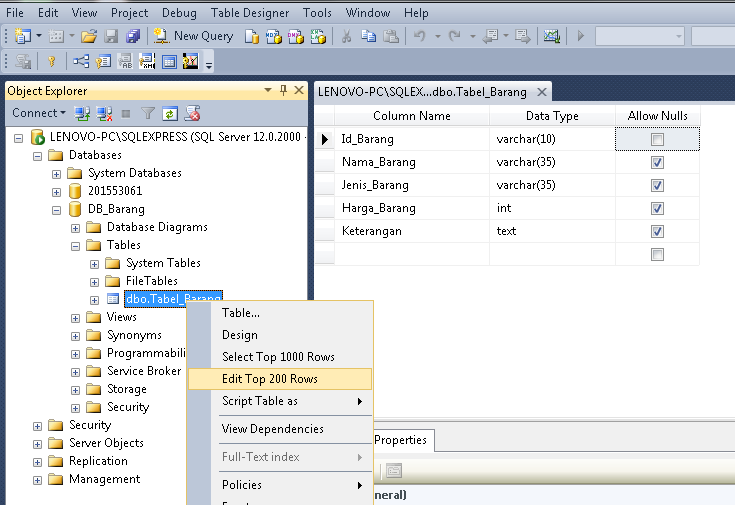The height and width of the screenshot is (505, 735).
Task: Toggle Allow Nulls for Id_Barang
Action: pos(657,139)
